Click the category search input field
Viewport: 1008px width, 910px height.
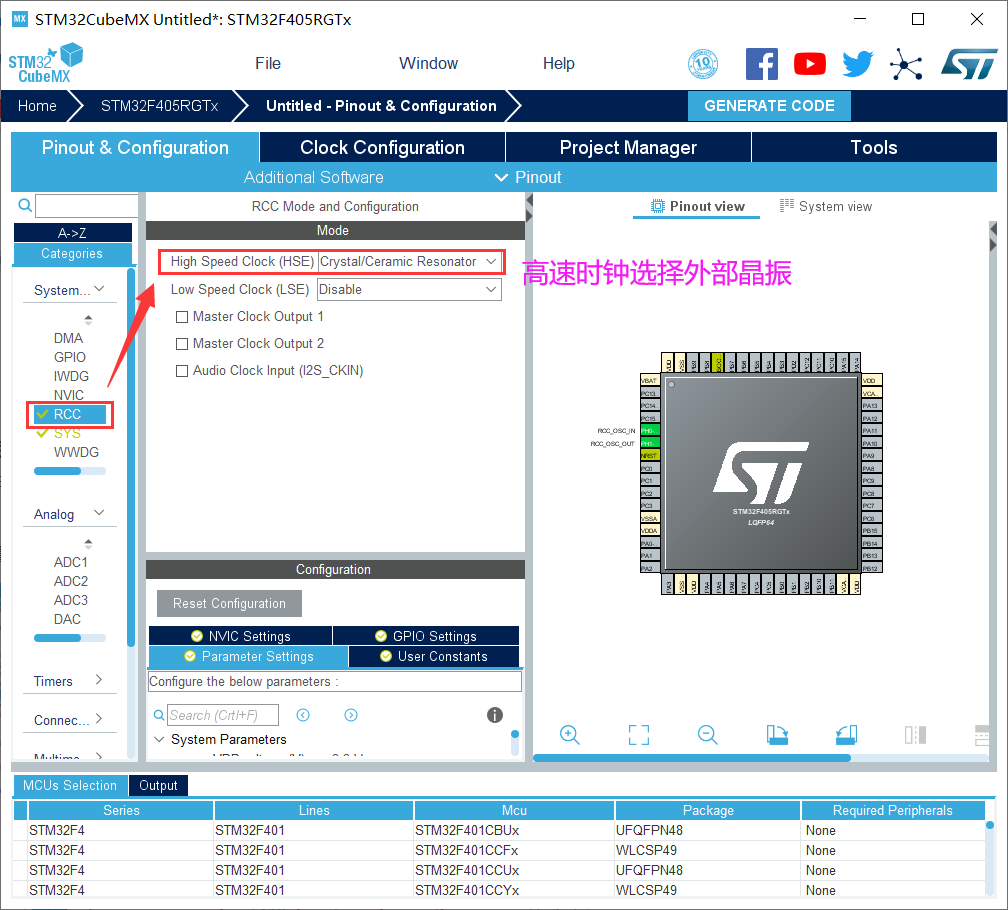click(87, 206)
